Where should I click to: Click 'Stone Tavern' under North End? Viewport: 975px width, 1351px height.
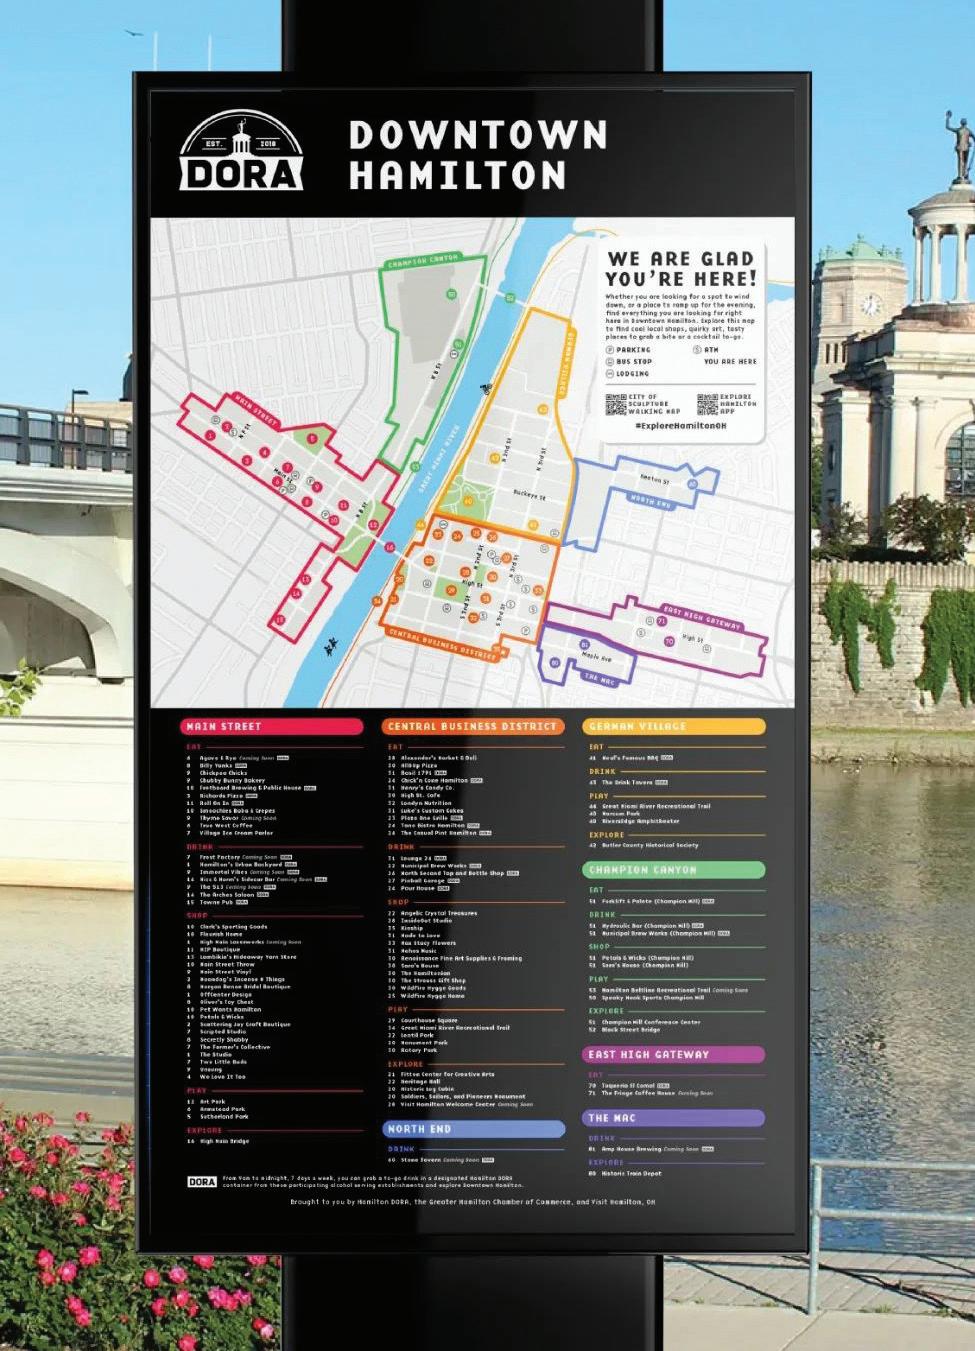pos(420,1160)
